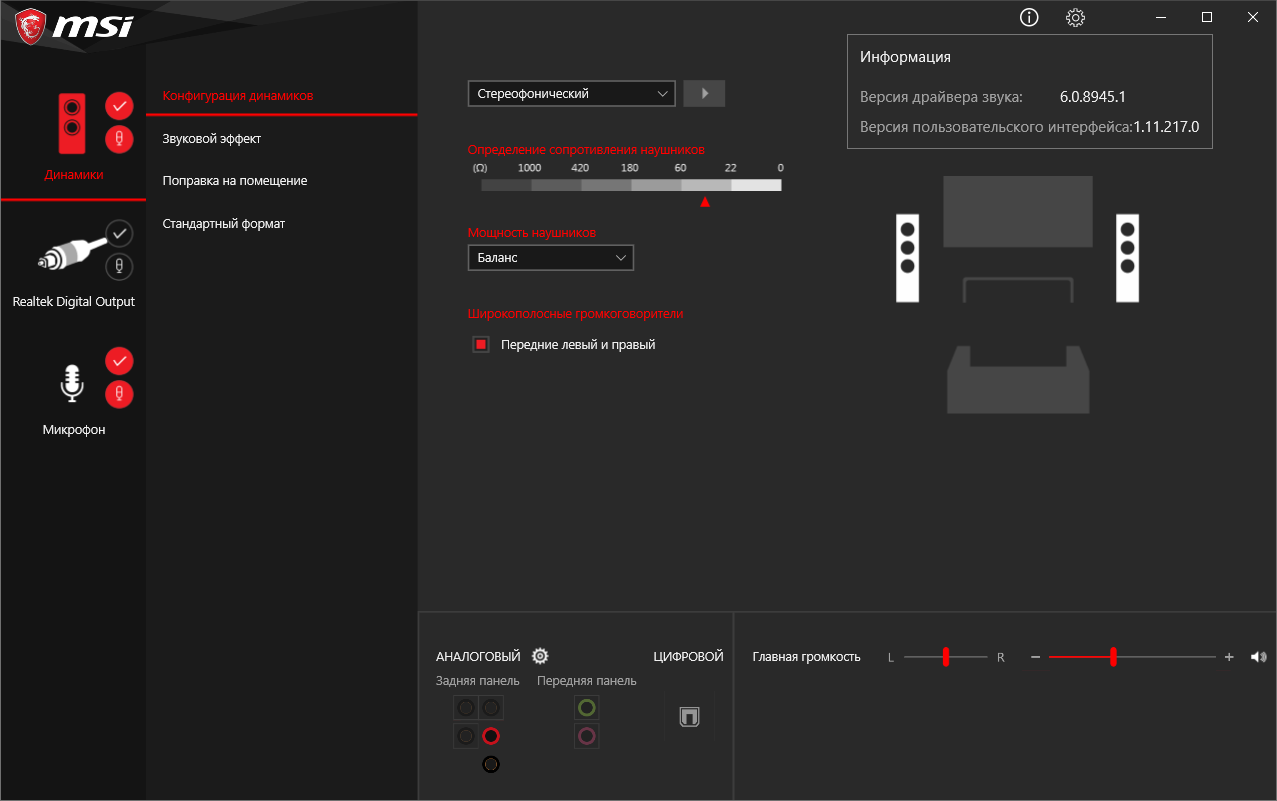This screenshot has height=801, width=1277.
Task: Set Динамики as default communication device
Action: tap(119, 139)
